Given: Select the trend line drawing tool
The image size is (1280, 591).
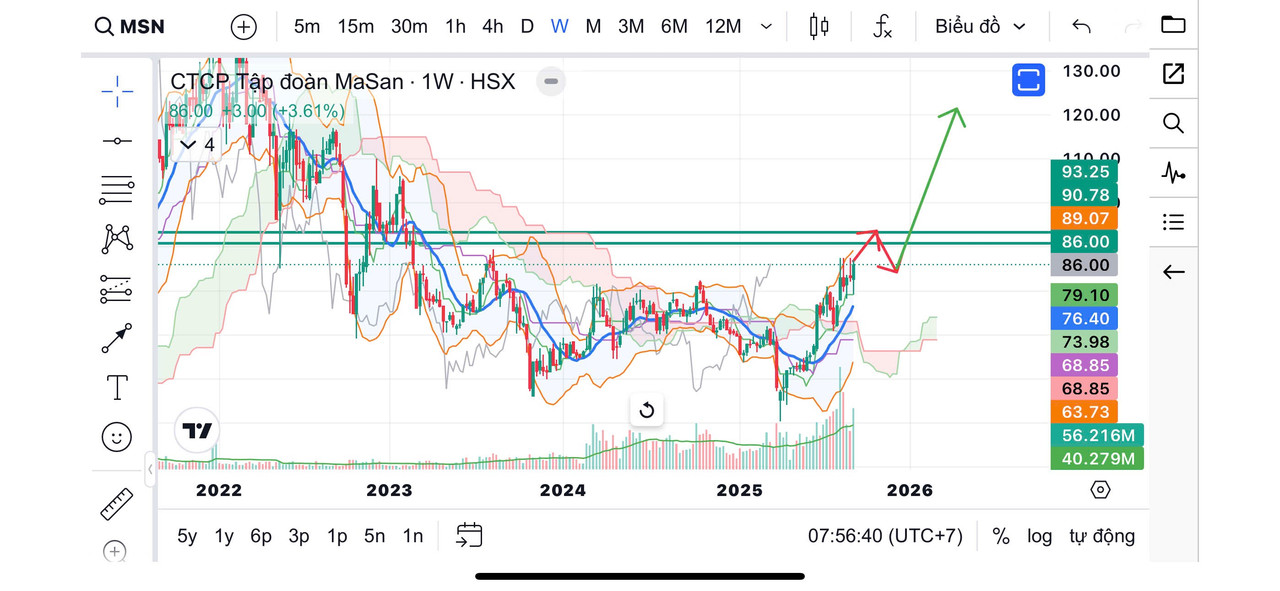Looking at the screenshot, I should click(117, 141).
